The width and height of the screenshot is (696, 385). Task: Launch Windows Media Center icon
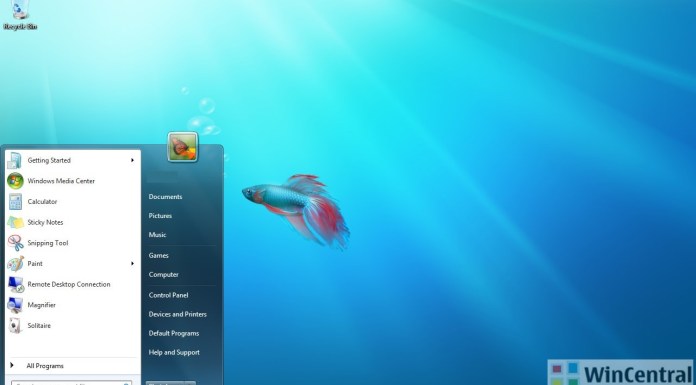(15, 181)
